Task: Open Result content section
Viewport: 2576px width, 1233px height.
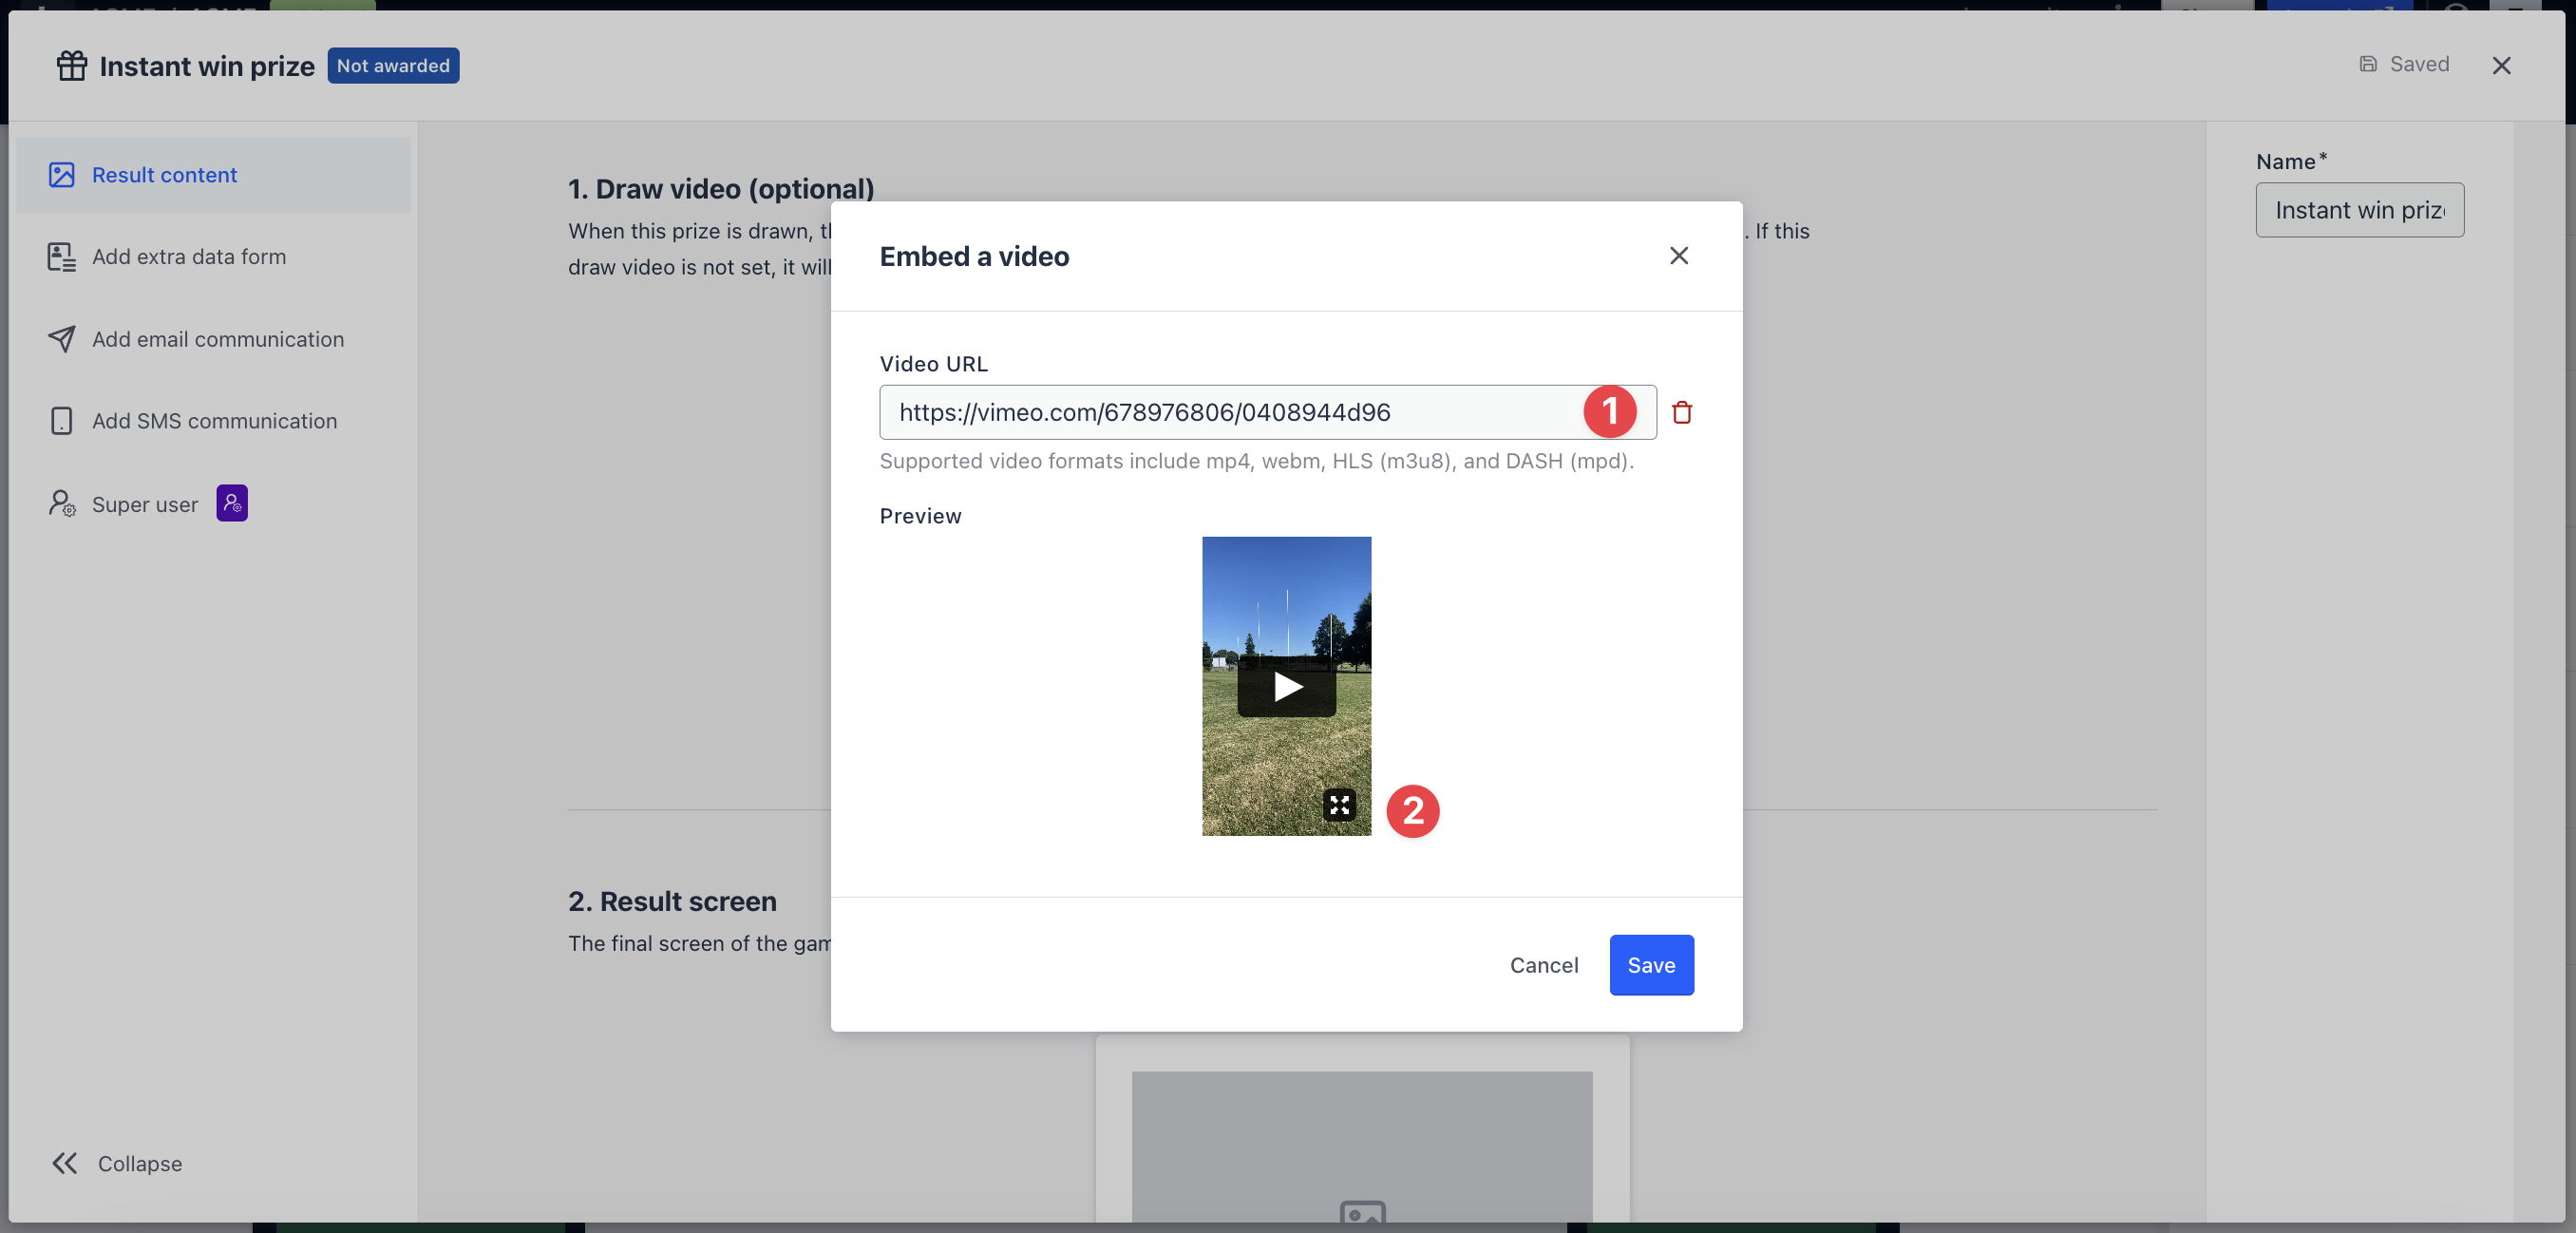Action: (164, 175)
